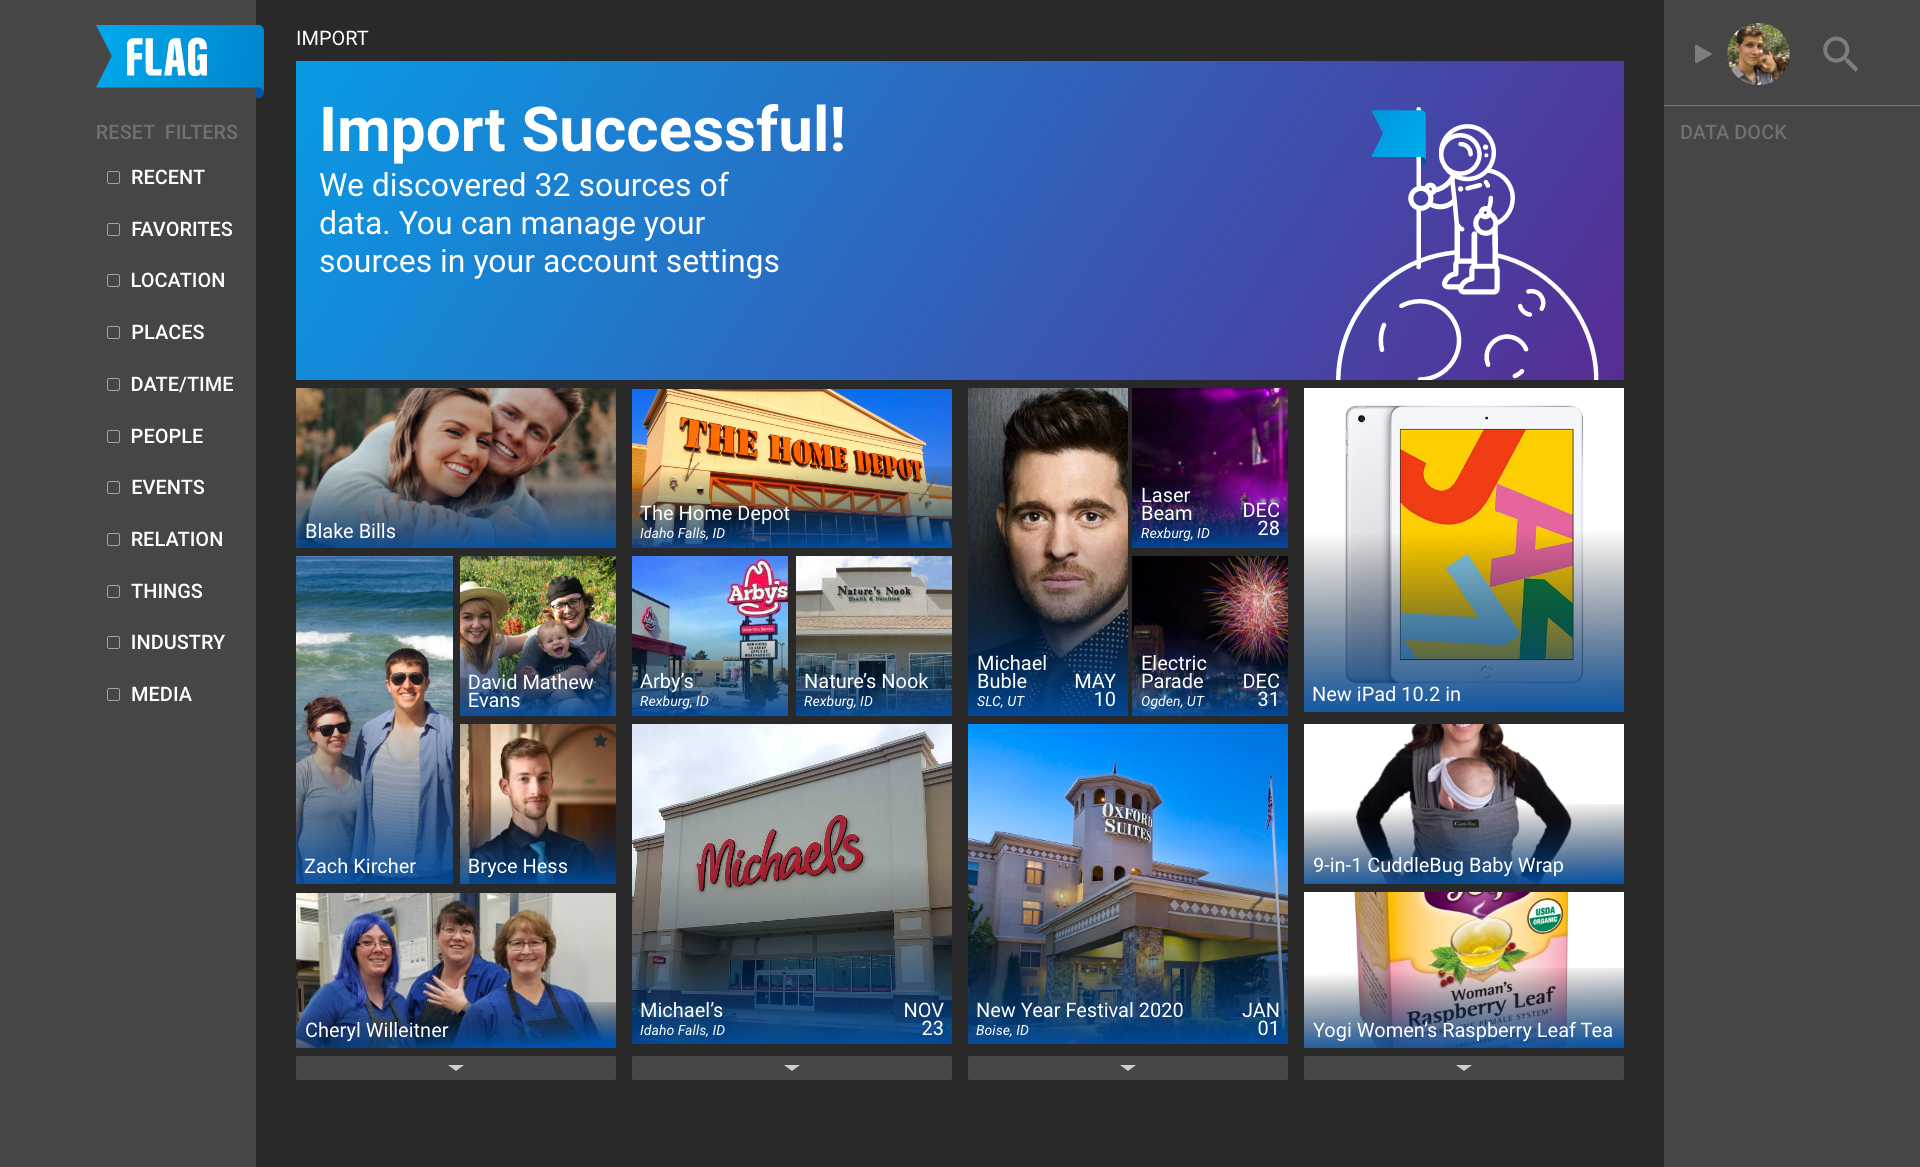Screen dimensions: 1920x1167
Task: Open the 9-in-1 CuddleBug Baby Wrap card
Action: tap(1464, 804)
